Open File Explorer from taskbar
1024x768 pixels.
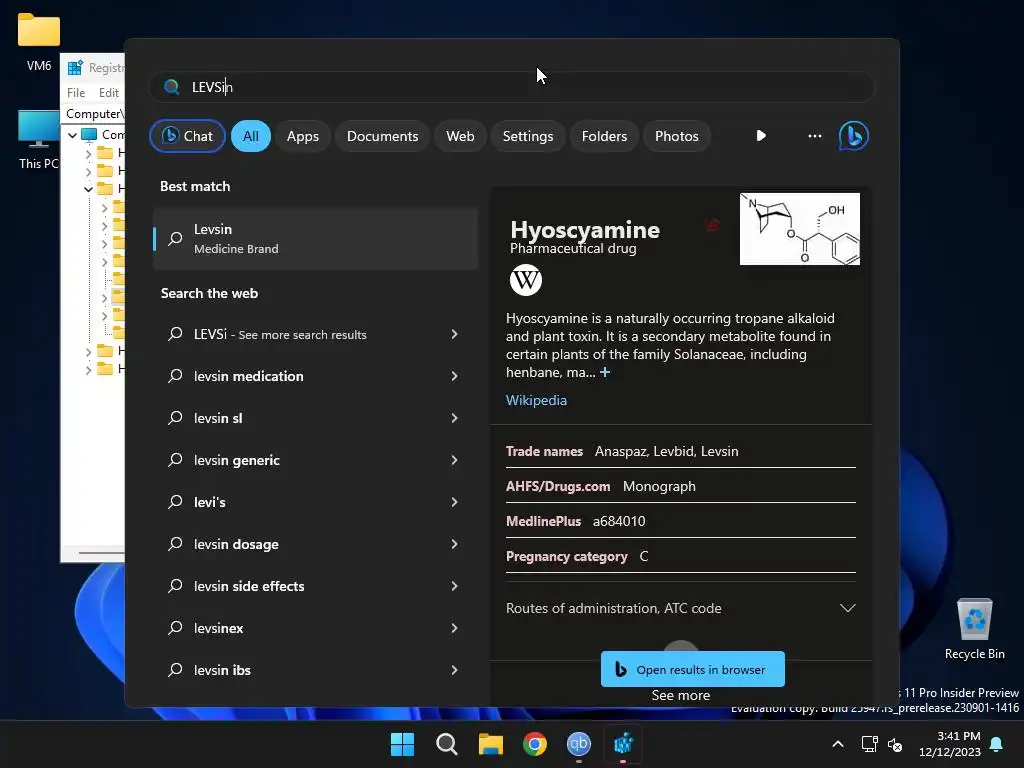(x=490, y=744)
